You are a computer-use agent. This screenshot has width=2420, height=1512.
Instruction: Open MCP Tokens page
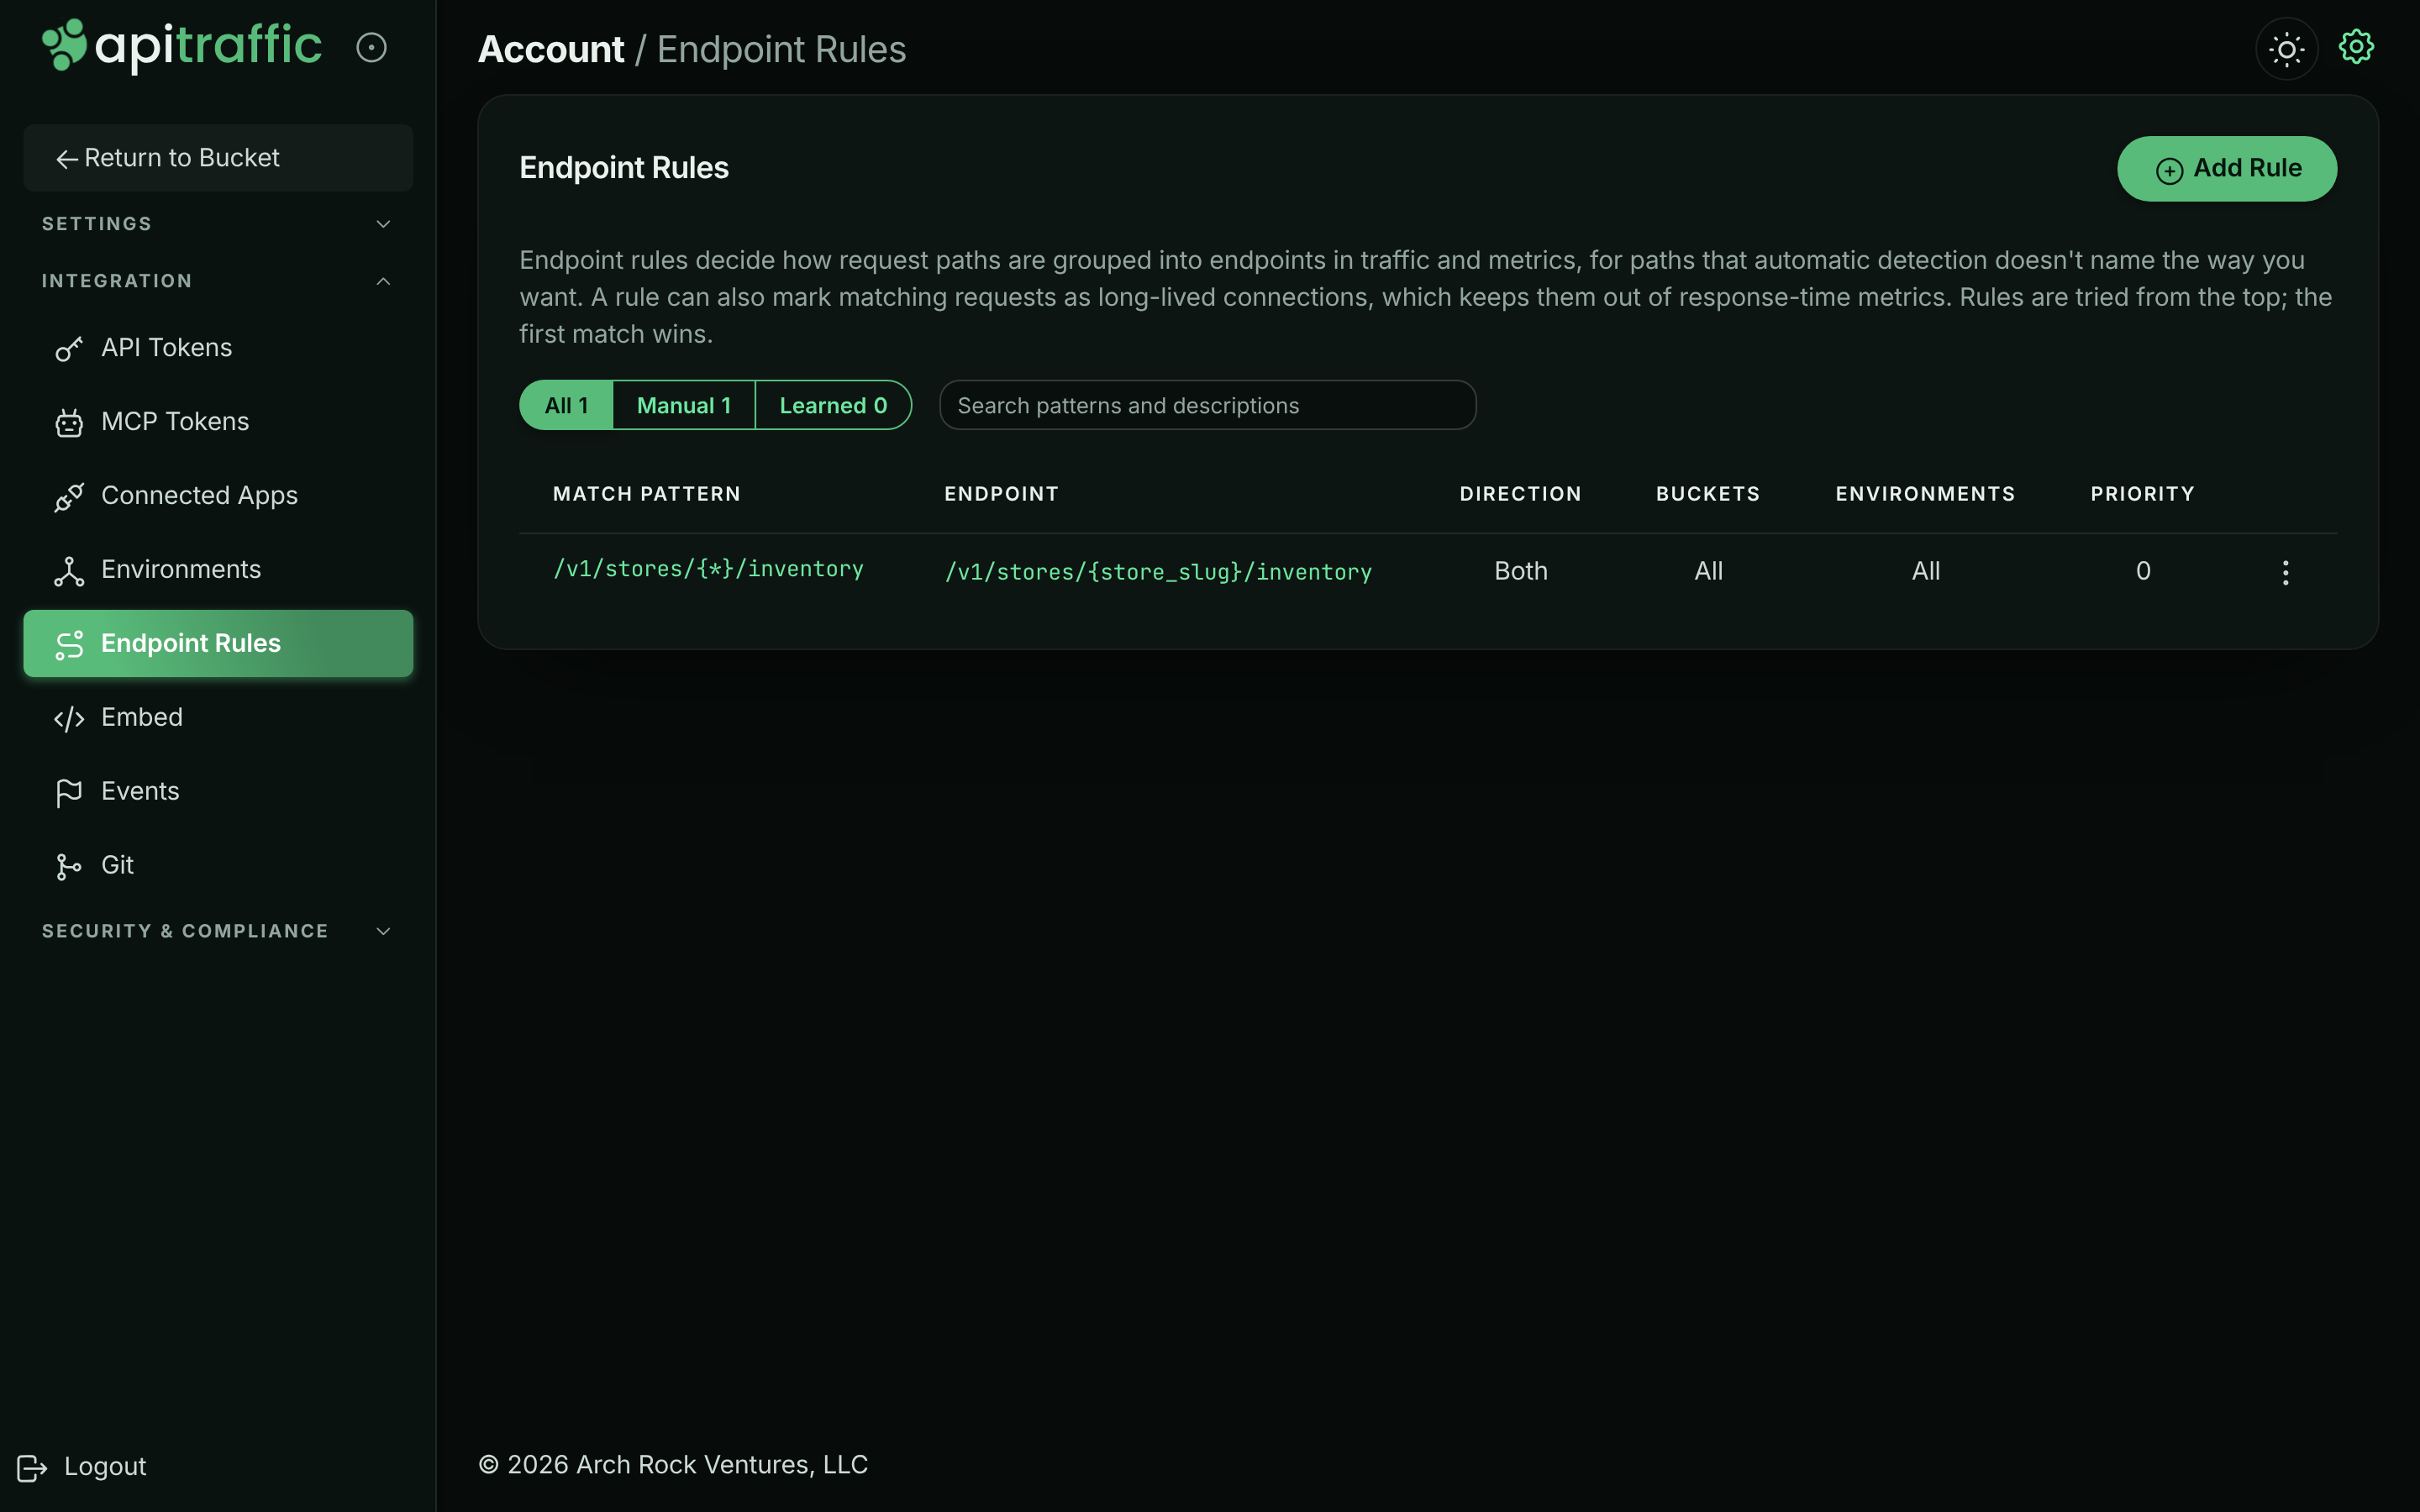[x=218, y=422]
